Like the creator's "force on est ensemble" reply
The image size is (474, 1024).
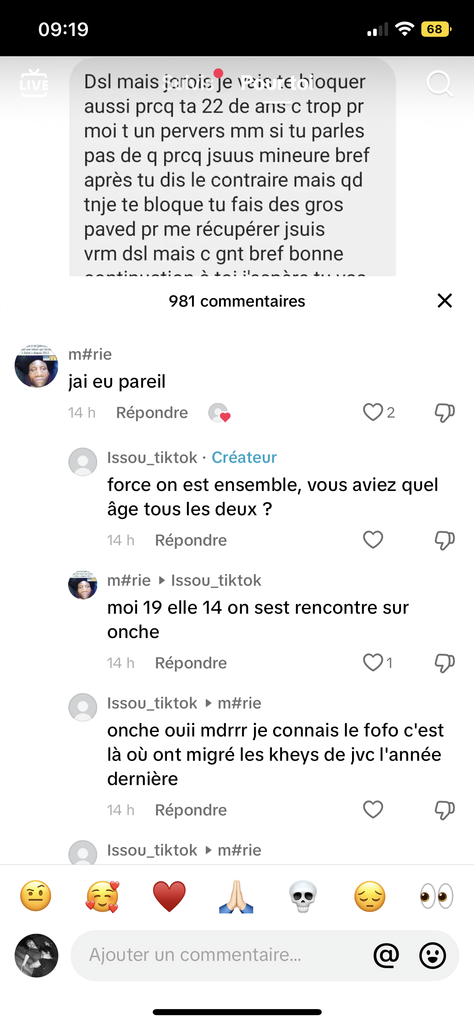(372, 540)
